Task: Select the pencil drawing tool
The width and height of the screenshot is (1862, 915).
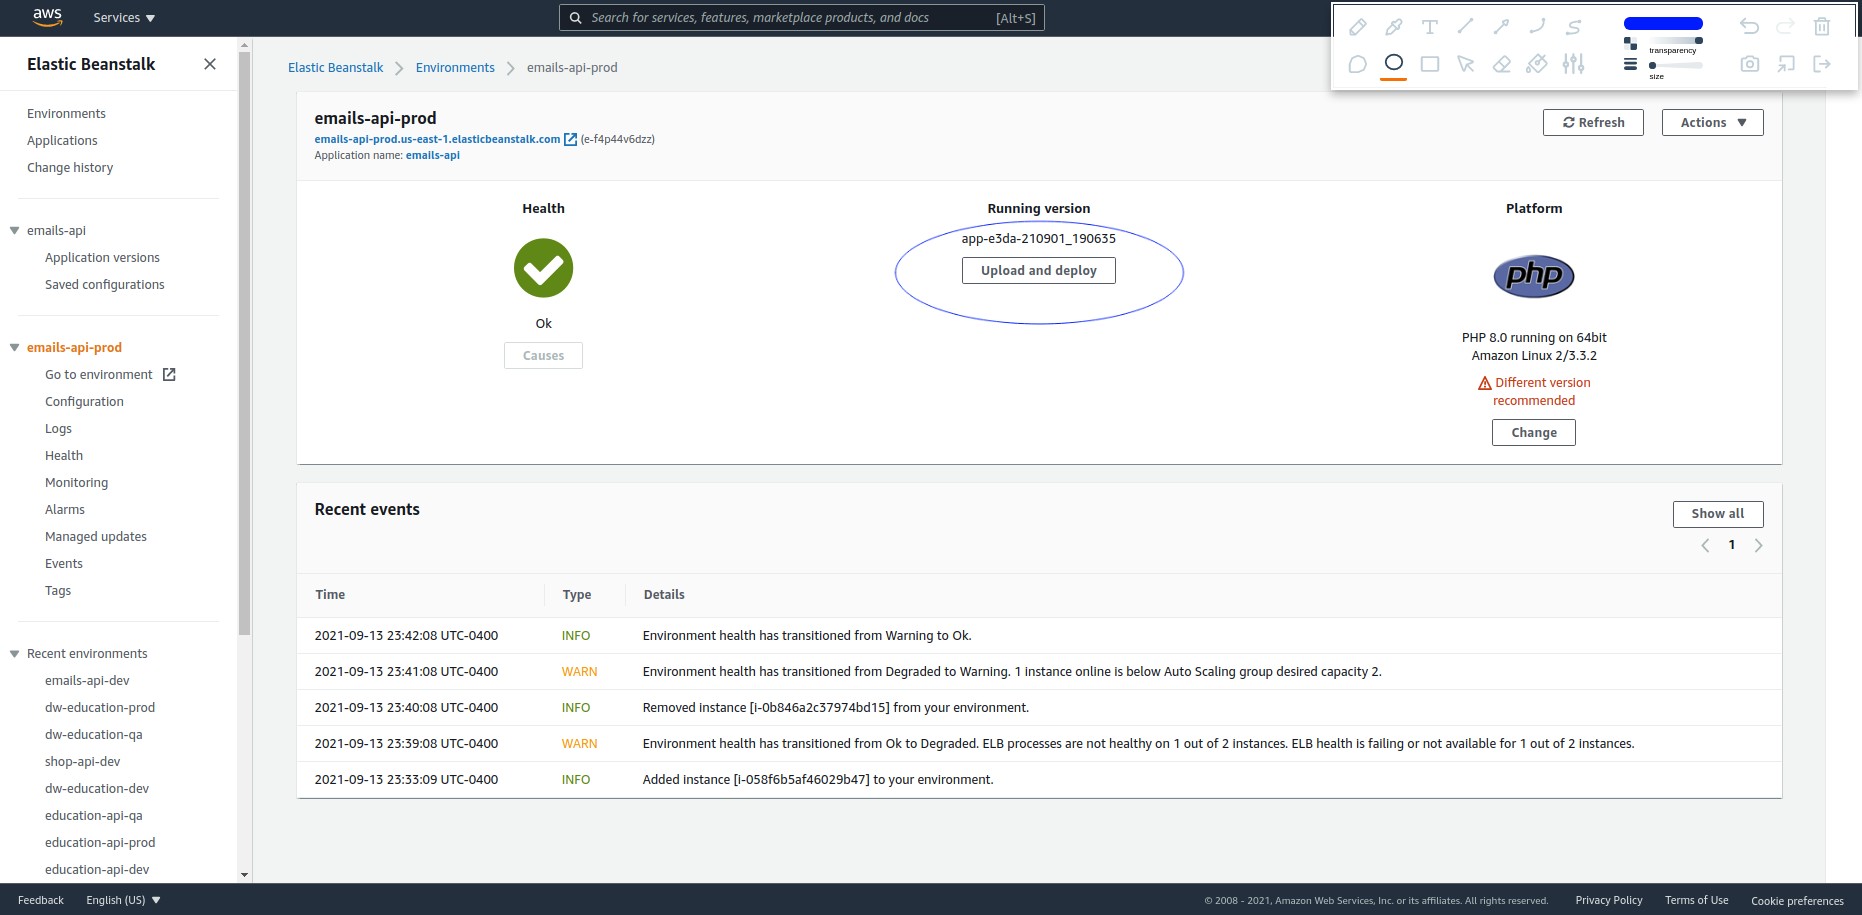Action: click(1357, 27)
